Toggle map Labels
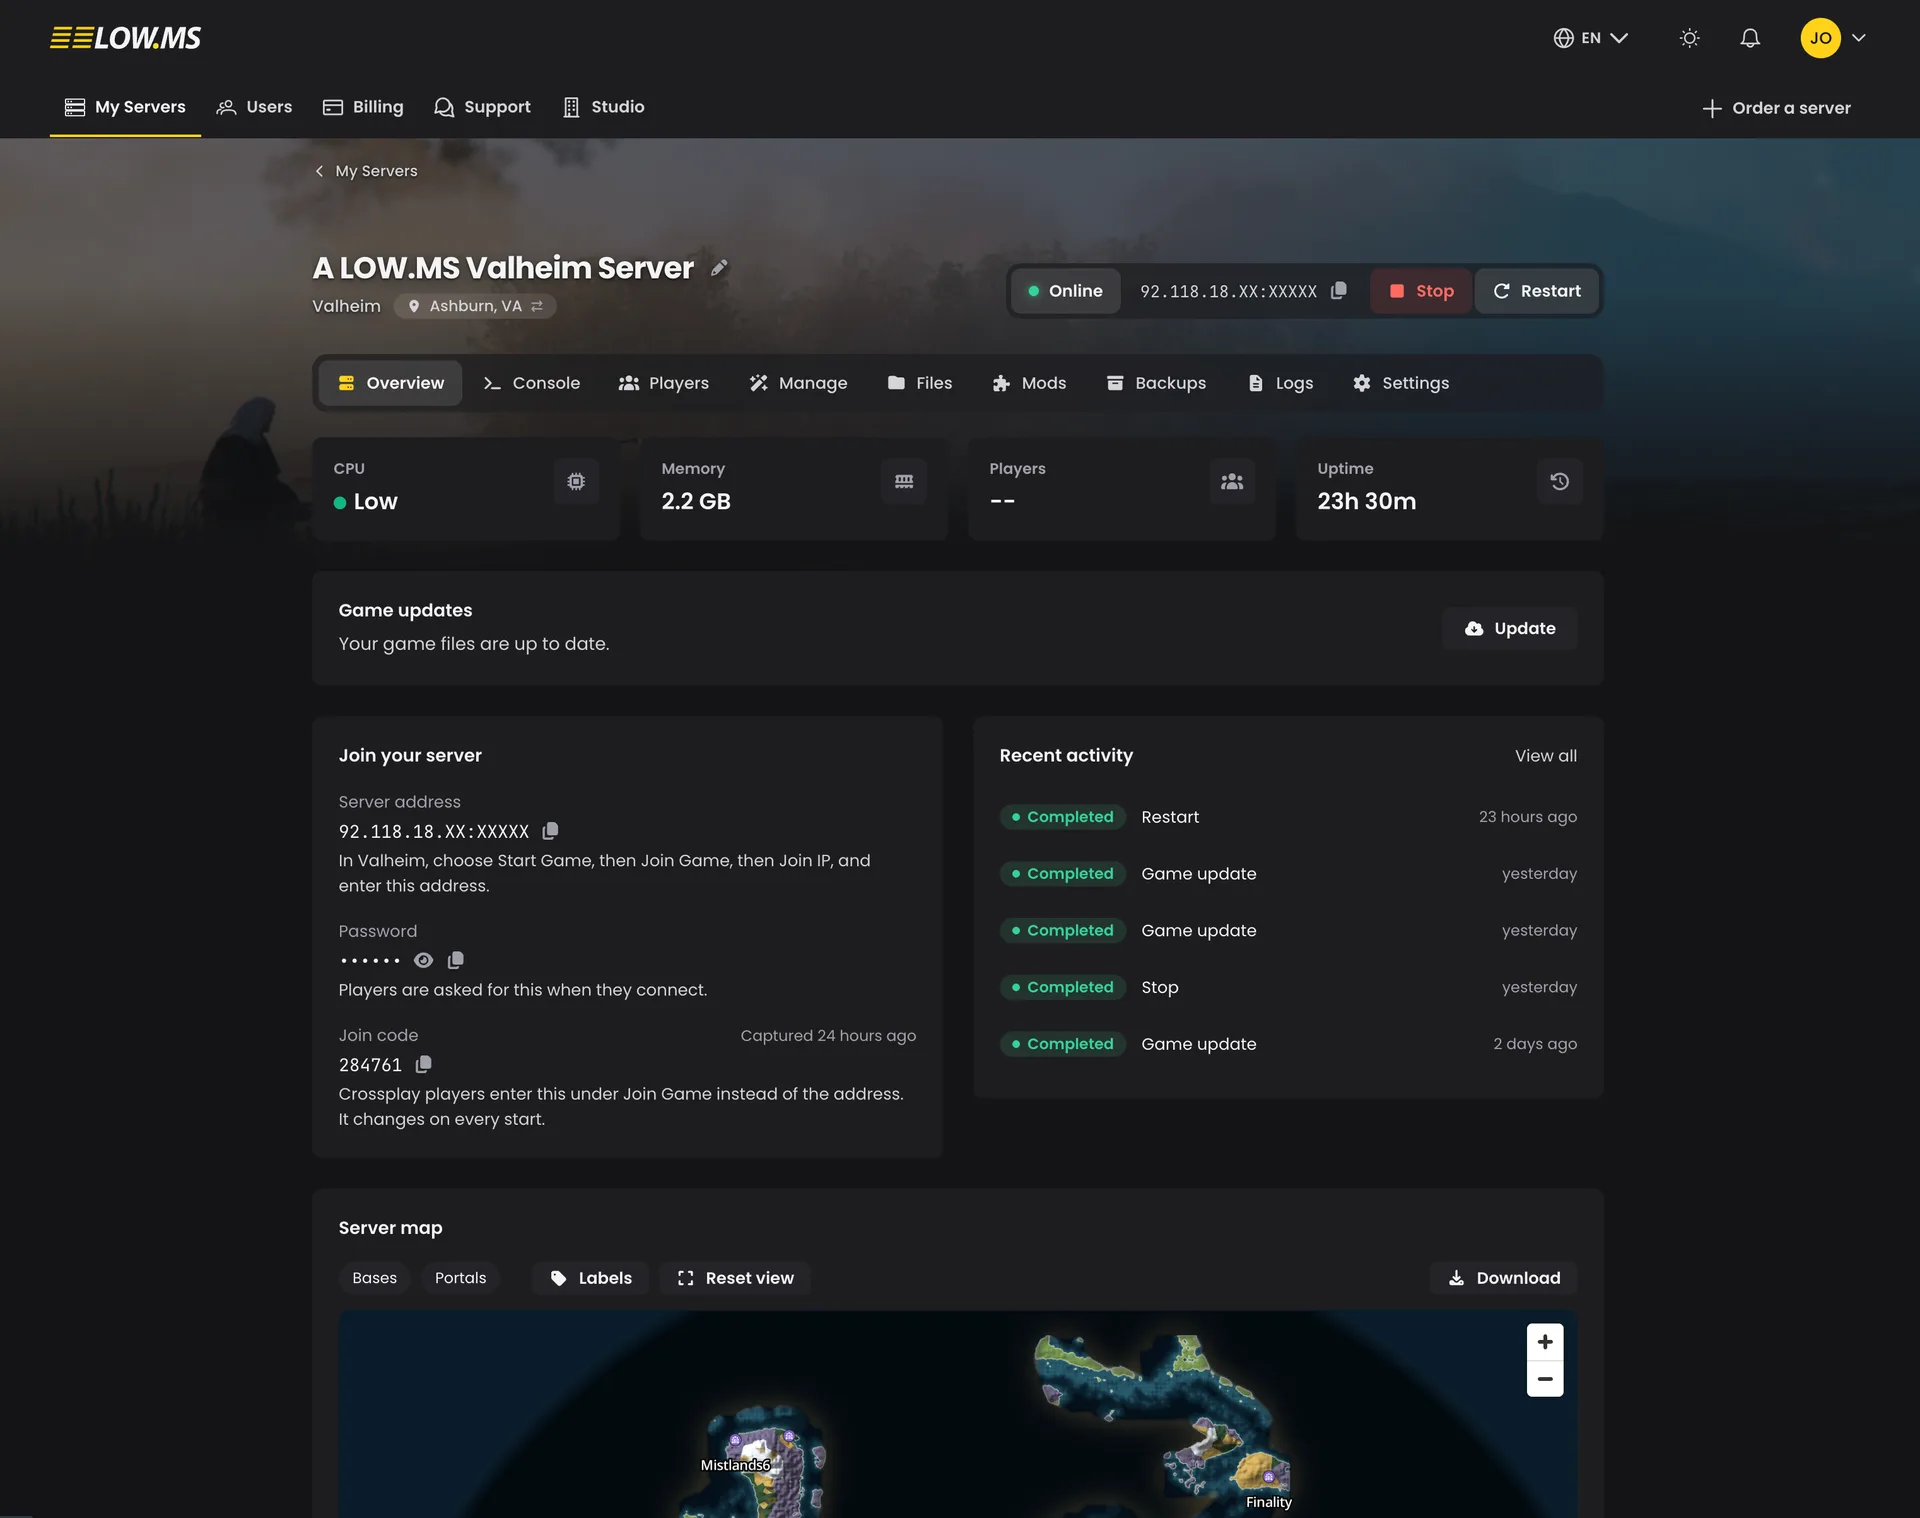This screenshot has height=1518, width=1920. coord(591,1278)
